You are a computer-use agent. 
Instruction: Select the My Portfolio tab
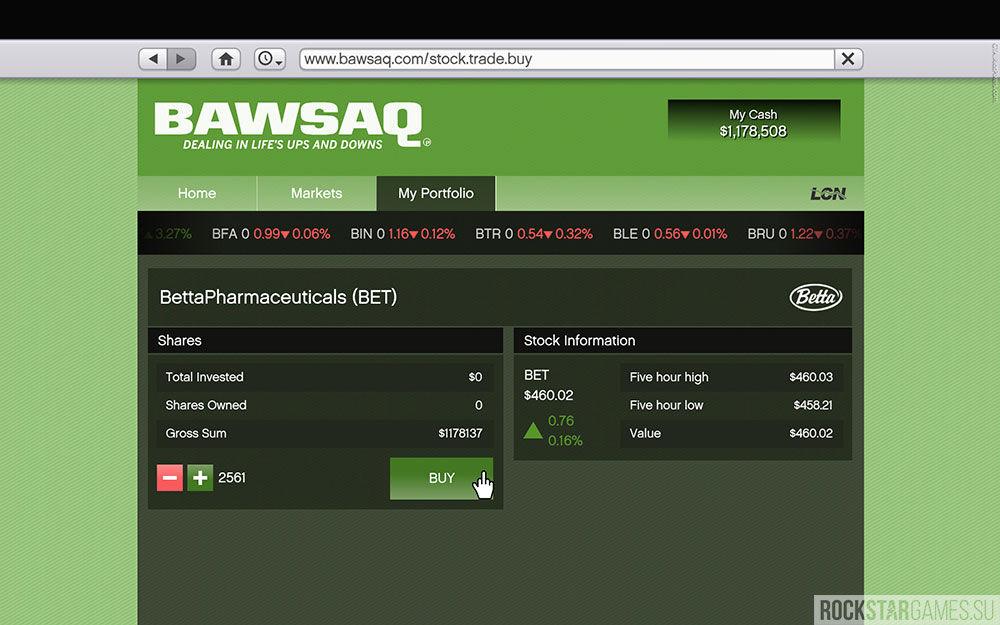(436, 193)
